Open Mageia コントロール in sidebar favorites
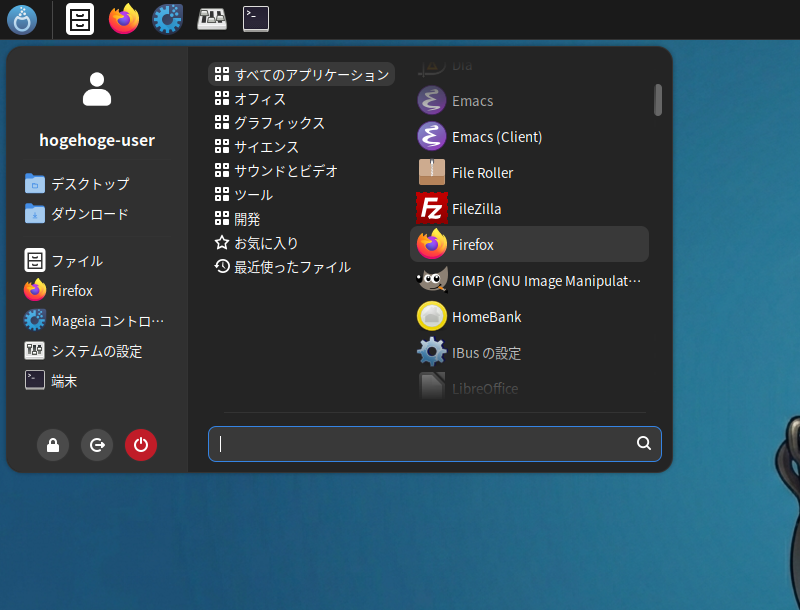Image resolution: width=800 pixels, height=610 pixels. (94, 321)
